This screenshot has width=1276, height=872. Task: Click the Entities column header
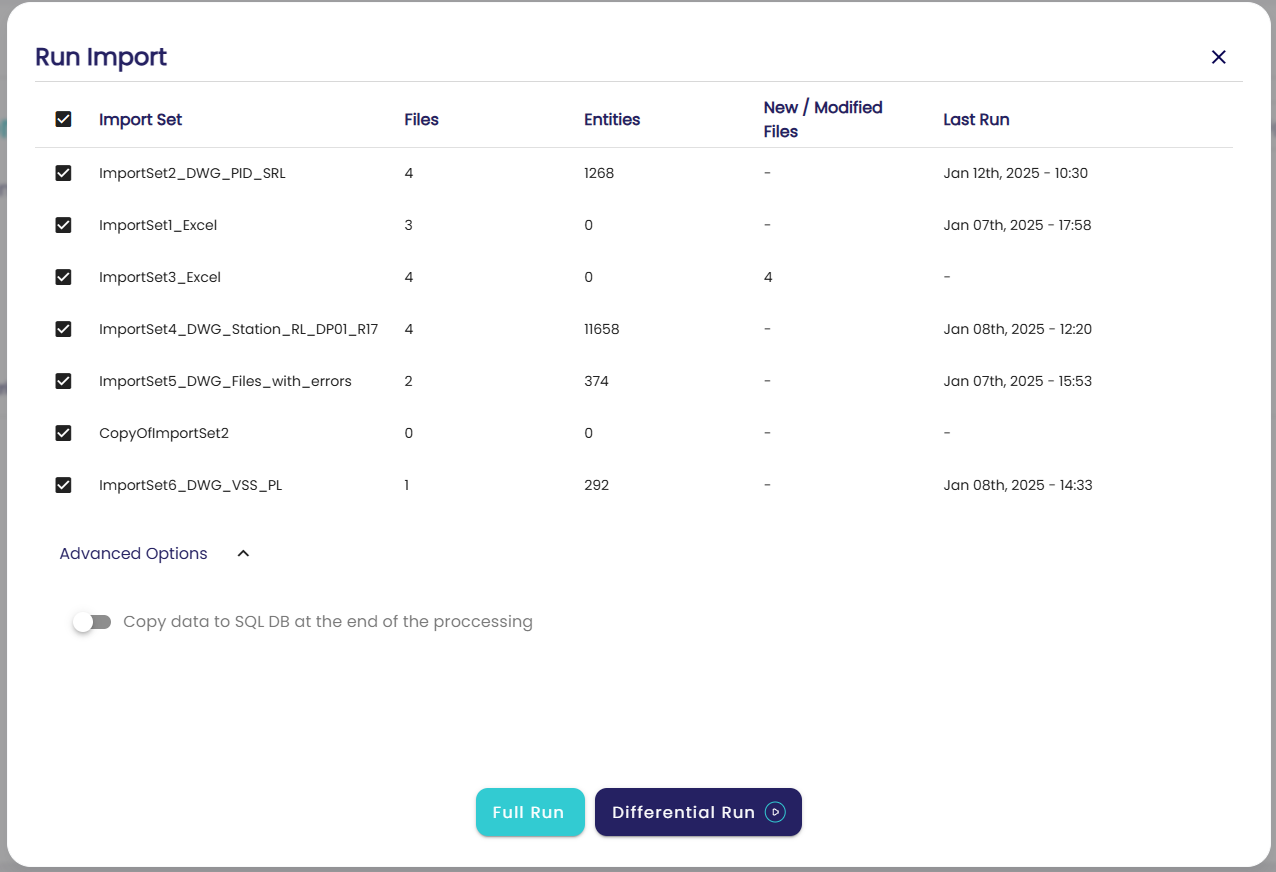pos(612,120)
